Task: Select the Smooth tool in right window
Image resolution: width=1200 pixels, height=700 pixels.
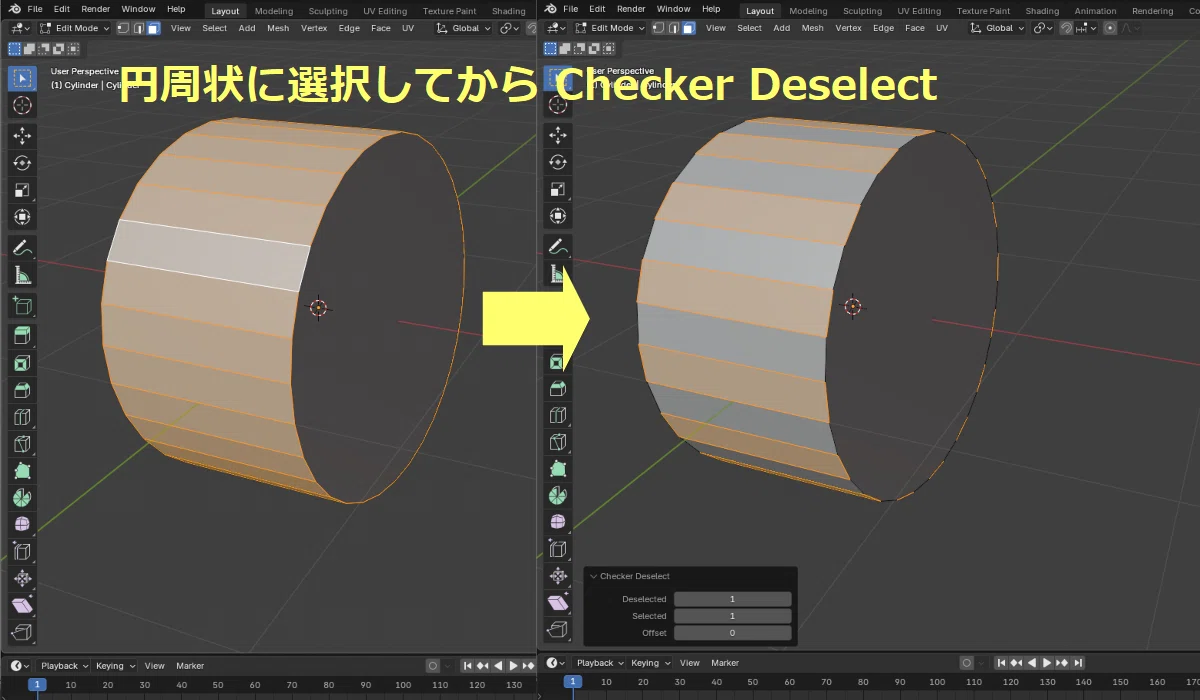Action: click(558, 522)
